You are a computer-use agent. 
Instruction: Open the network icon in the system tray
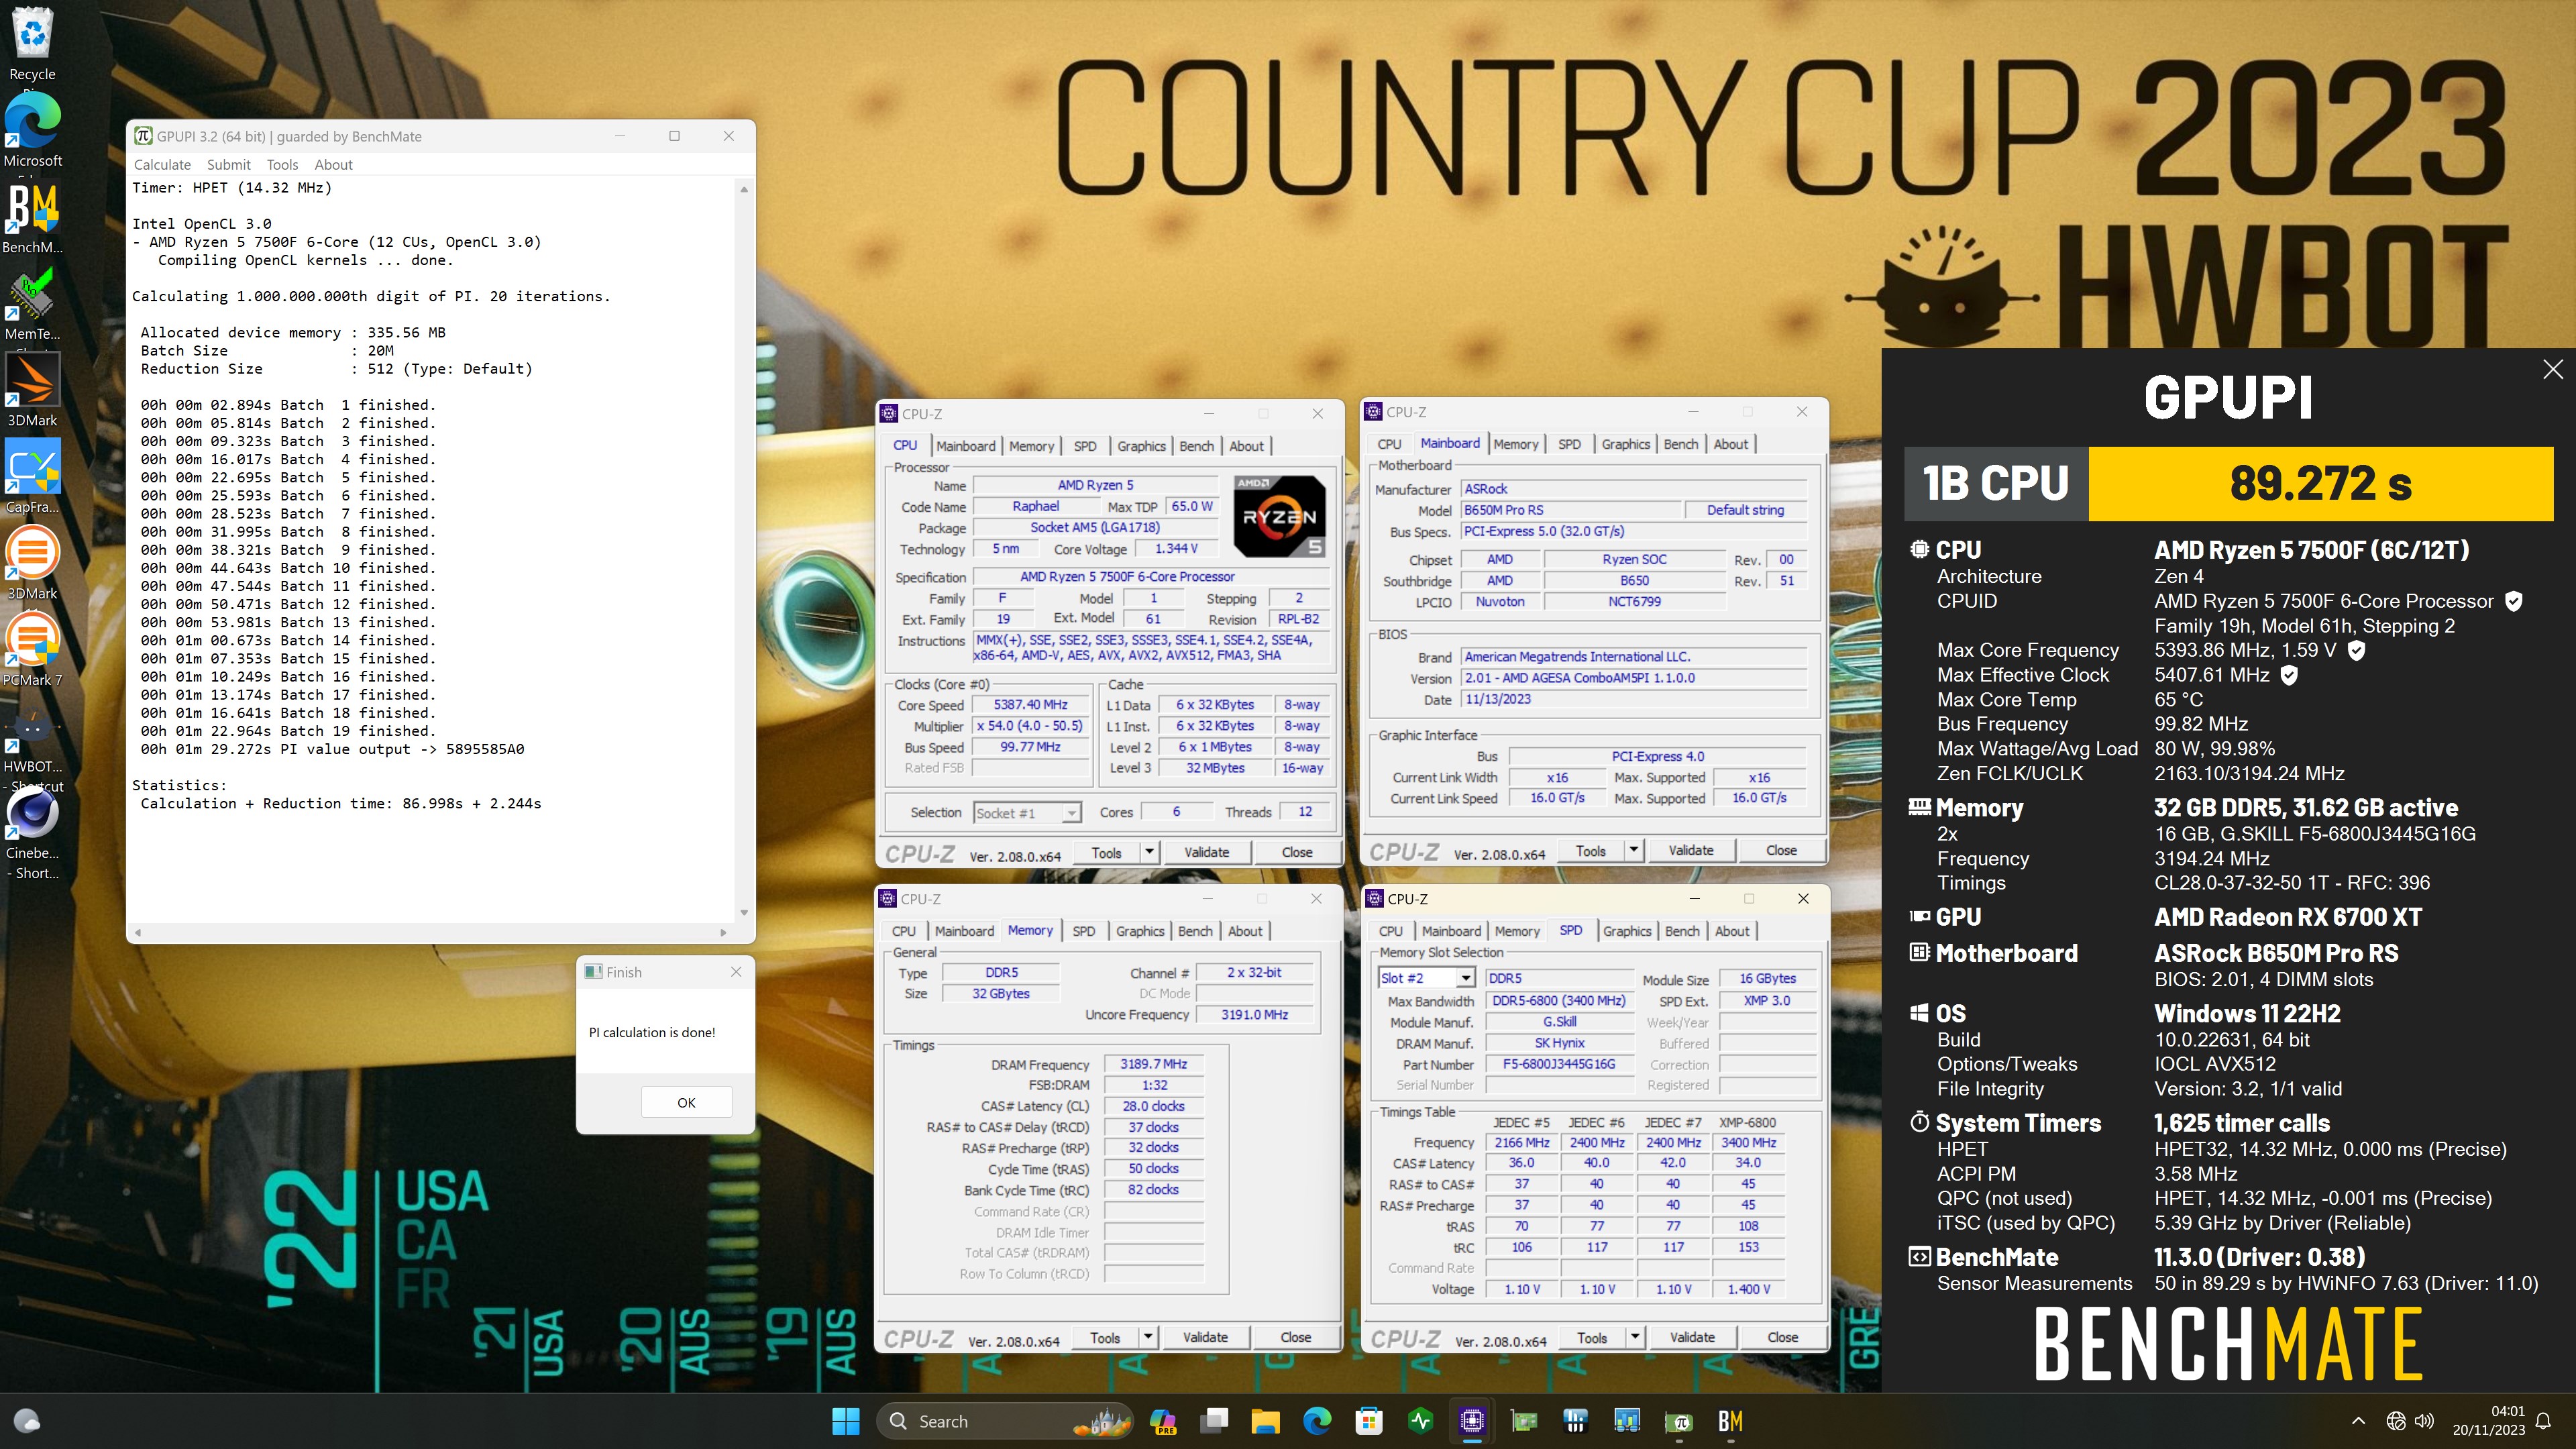2395,1421
